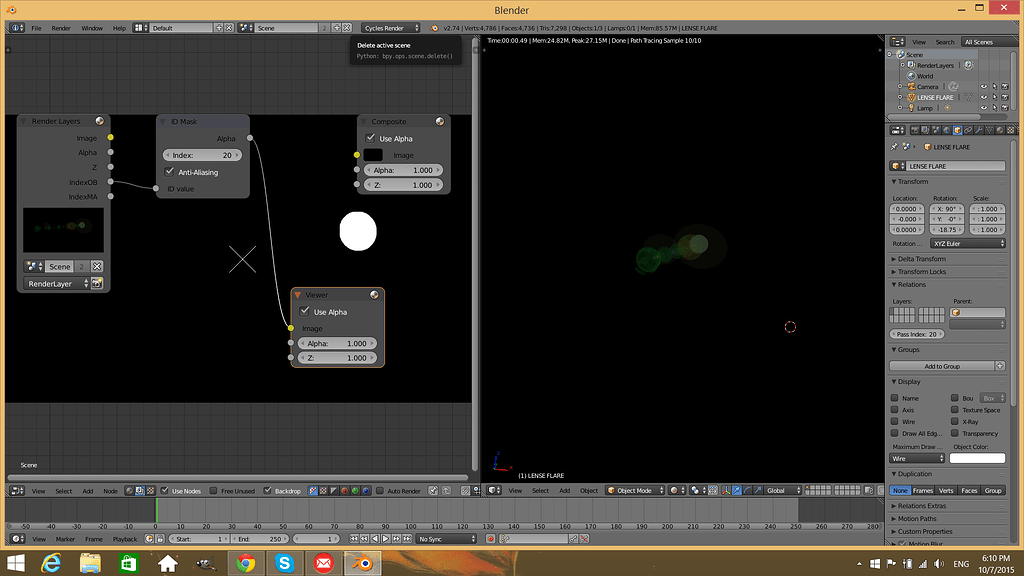Enable the X-Ray display checkbox
Image resolution: width=1024 pixels, height=576 pixels.
955,421
